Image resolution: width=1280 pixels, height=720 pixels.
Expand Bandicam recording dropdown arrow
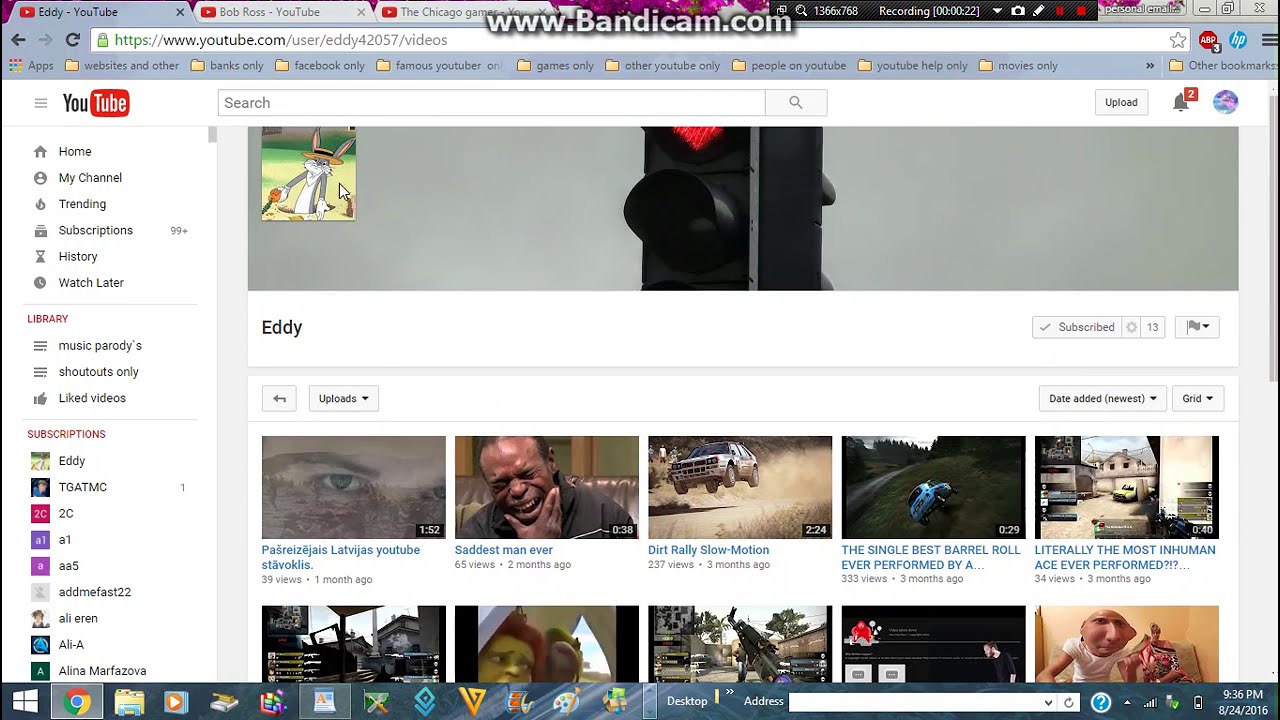[997, 11]
